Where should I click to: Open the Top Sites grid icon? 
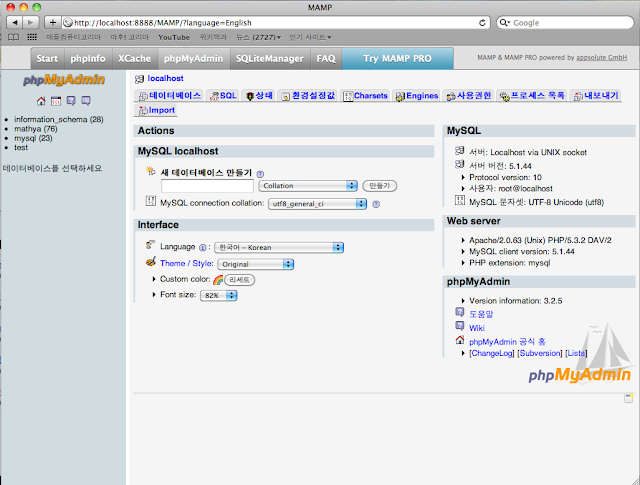pyautogui.click(x=32, y=37)
